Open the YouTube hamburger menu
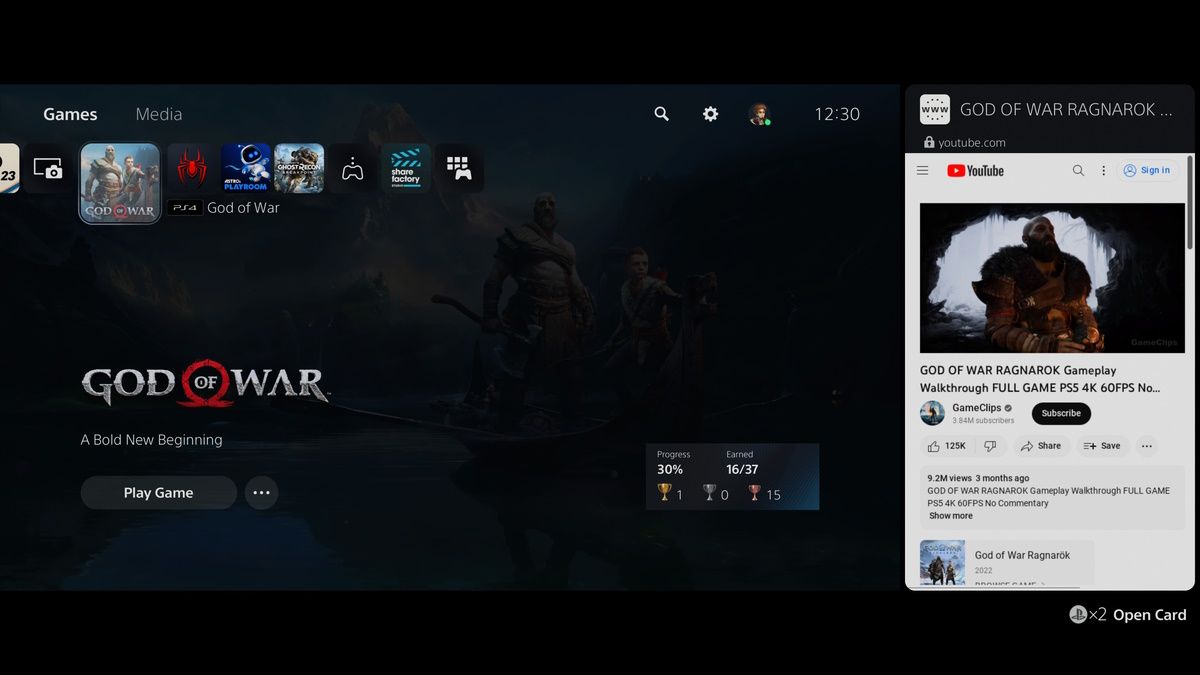Viewport: 1200px width, 675px height. [923, 171]
